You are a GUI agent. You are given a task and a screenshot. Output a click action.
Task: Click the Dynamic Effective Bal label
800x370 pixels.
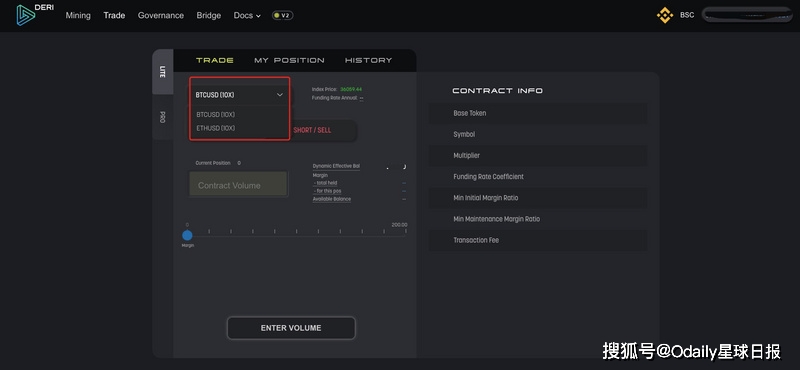pyautogui.click(x=336, y=166)
